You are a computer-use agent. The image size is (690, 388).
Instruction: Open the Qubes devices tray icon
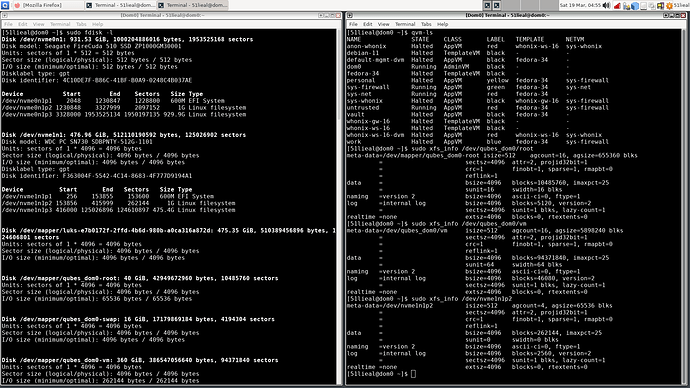point(626,6)
